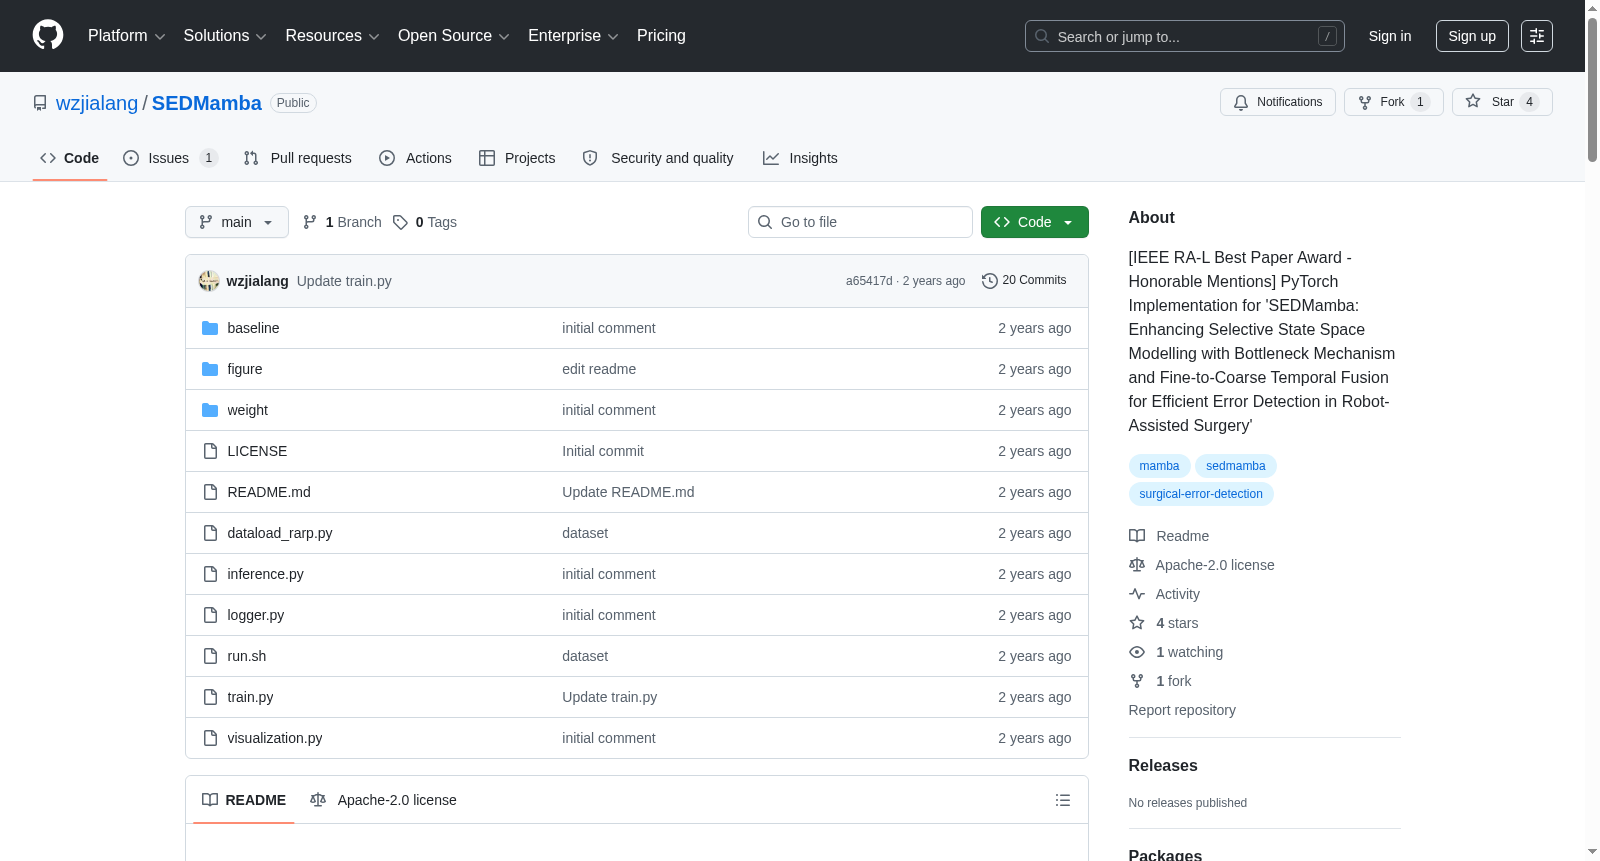
Task: Focus the 'Search or jump to' field
Action: click(1185, 36)
